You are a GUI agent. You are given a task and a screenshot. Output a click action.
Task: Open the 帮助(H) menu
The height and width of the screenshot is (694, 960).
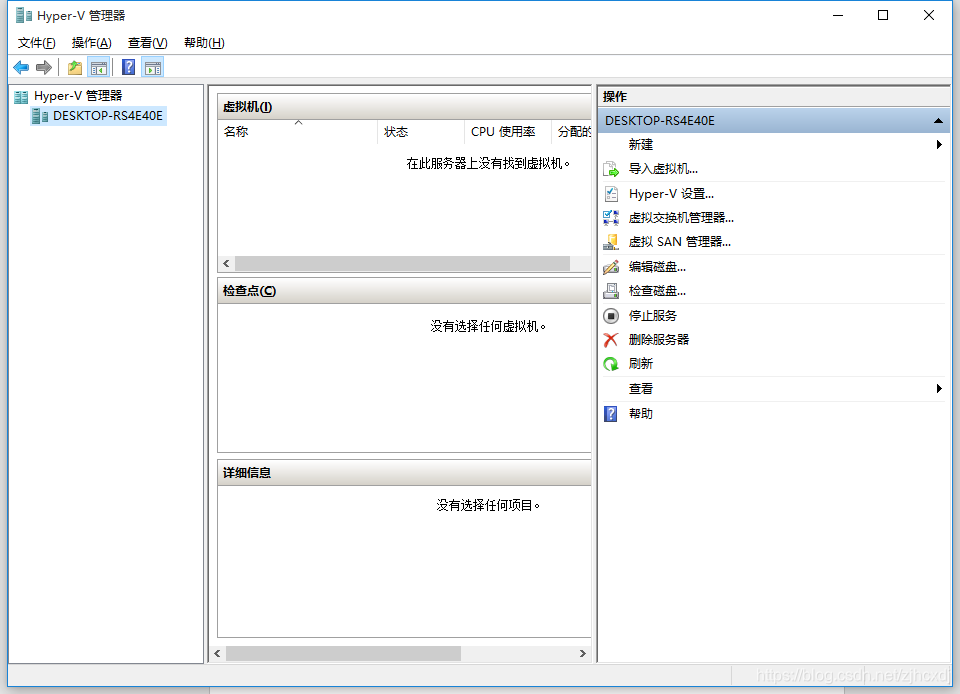coord(204,43)
